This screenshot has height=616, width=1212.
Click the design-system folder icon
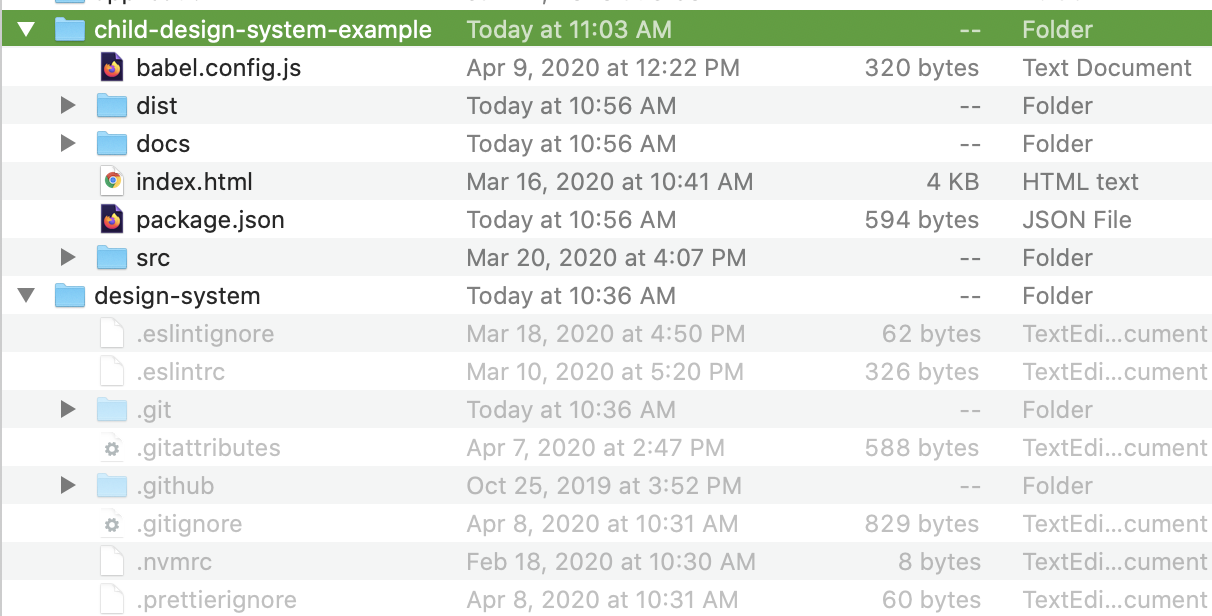pyautogui.click(x=69, y=296)
